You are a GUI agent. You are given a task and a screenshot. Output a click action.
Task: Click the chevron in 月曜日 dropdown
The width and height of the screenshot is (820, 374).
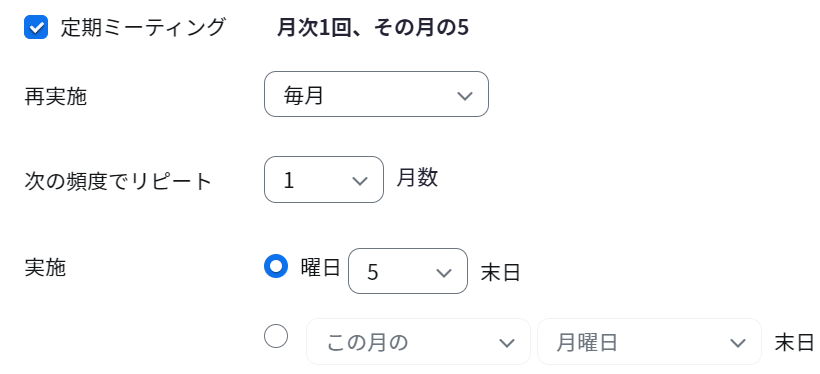(x=737, y=343)
